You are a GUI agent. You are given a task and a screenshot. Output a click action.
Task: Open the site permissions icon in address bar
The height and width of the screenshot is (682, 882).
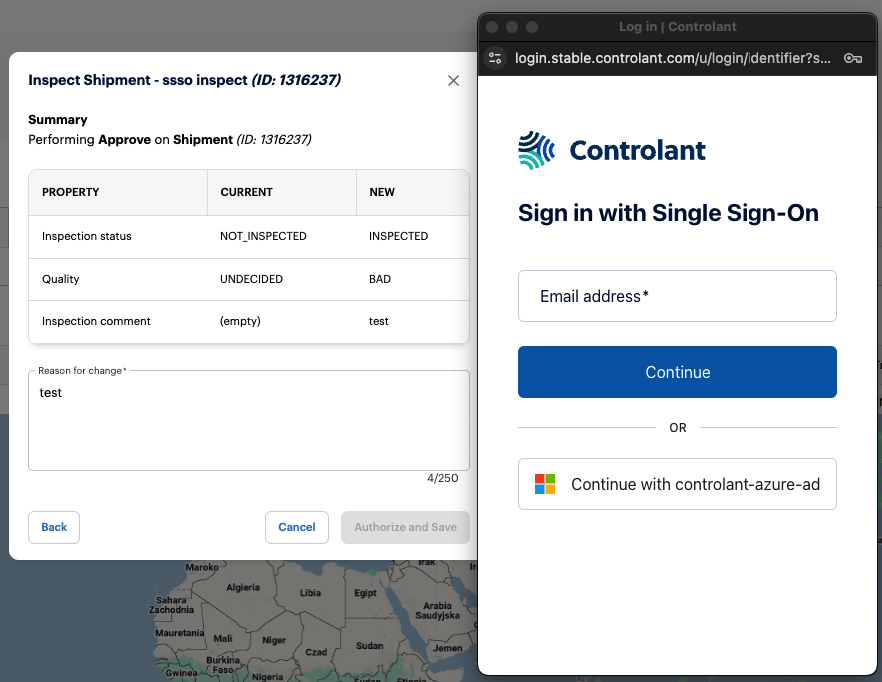coord(495,58)
